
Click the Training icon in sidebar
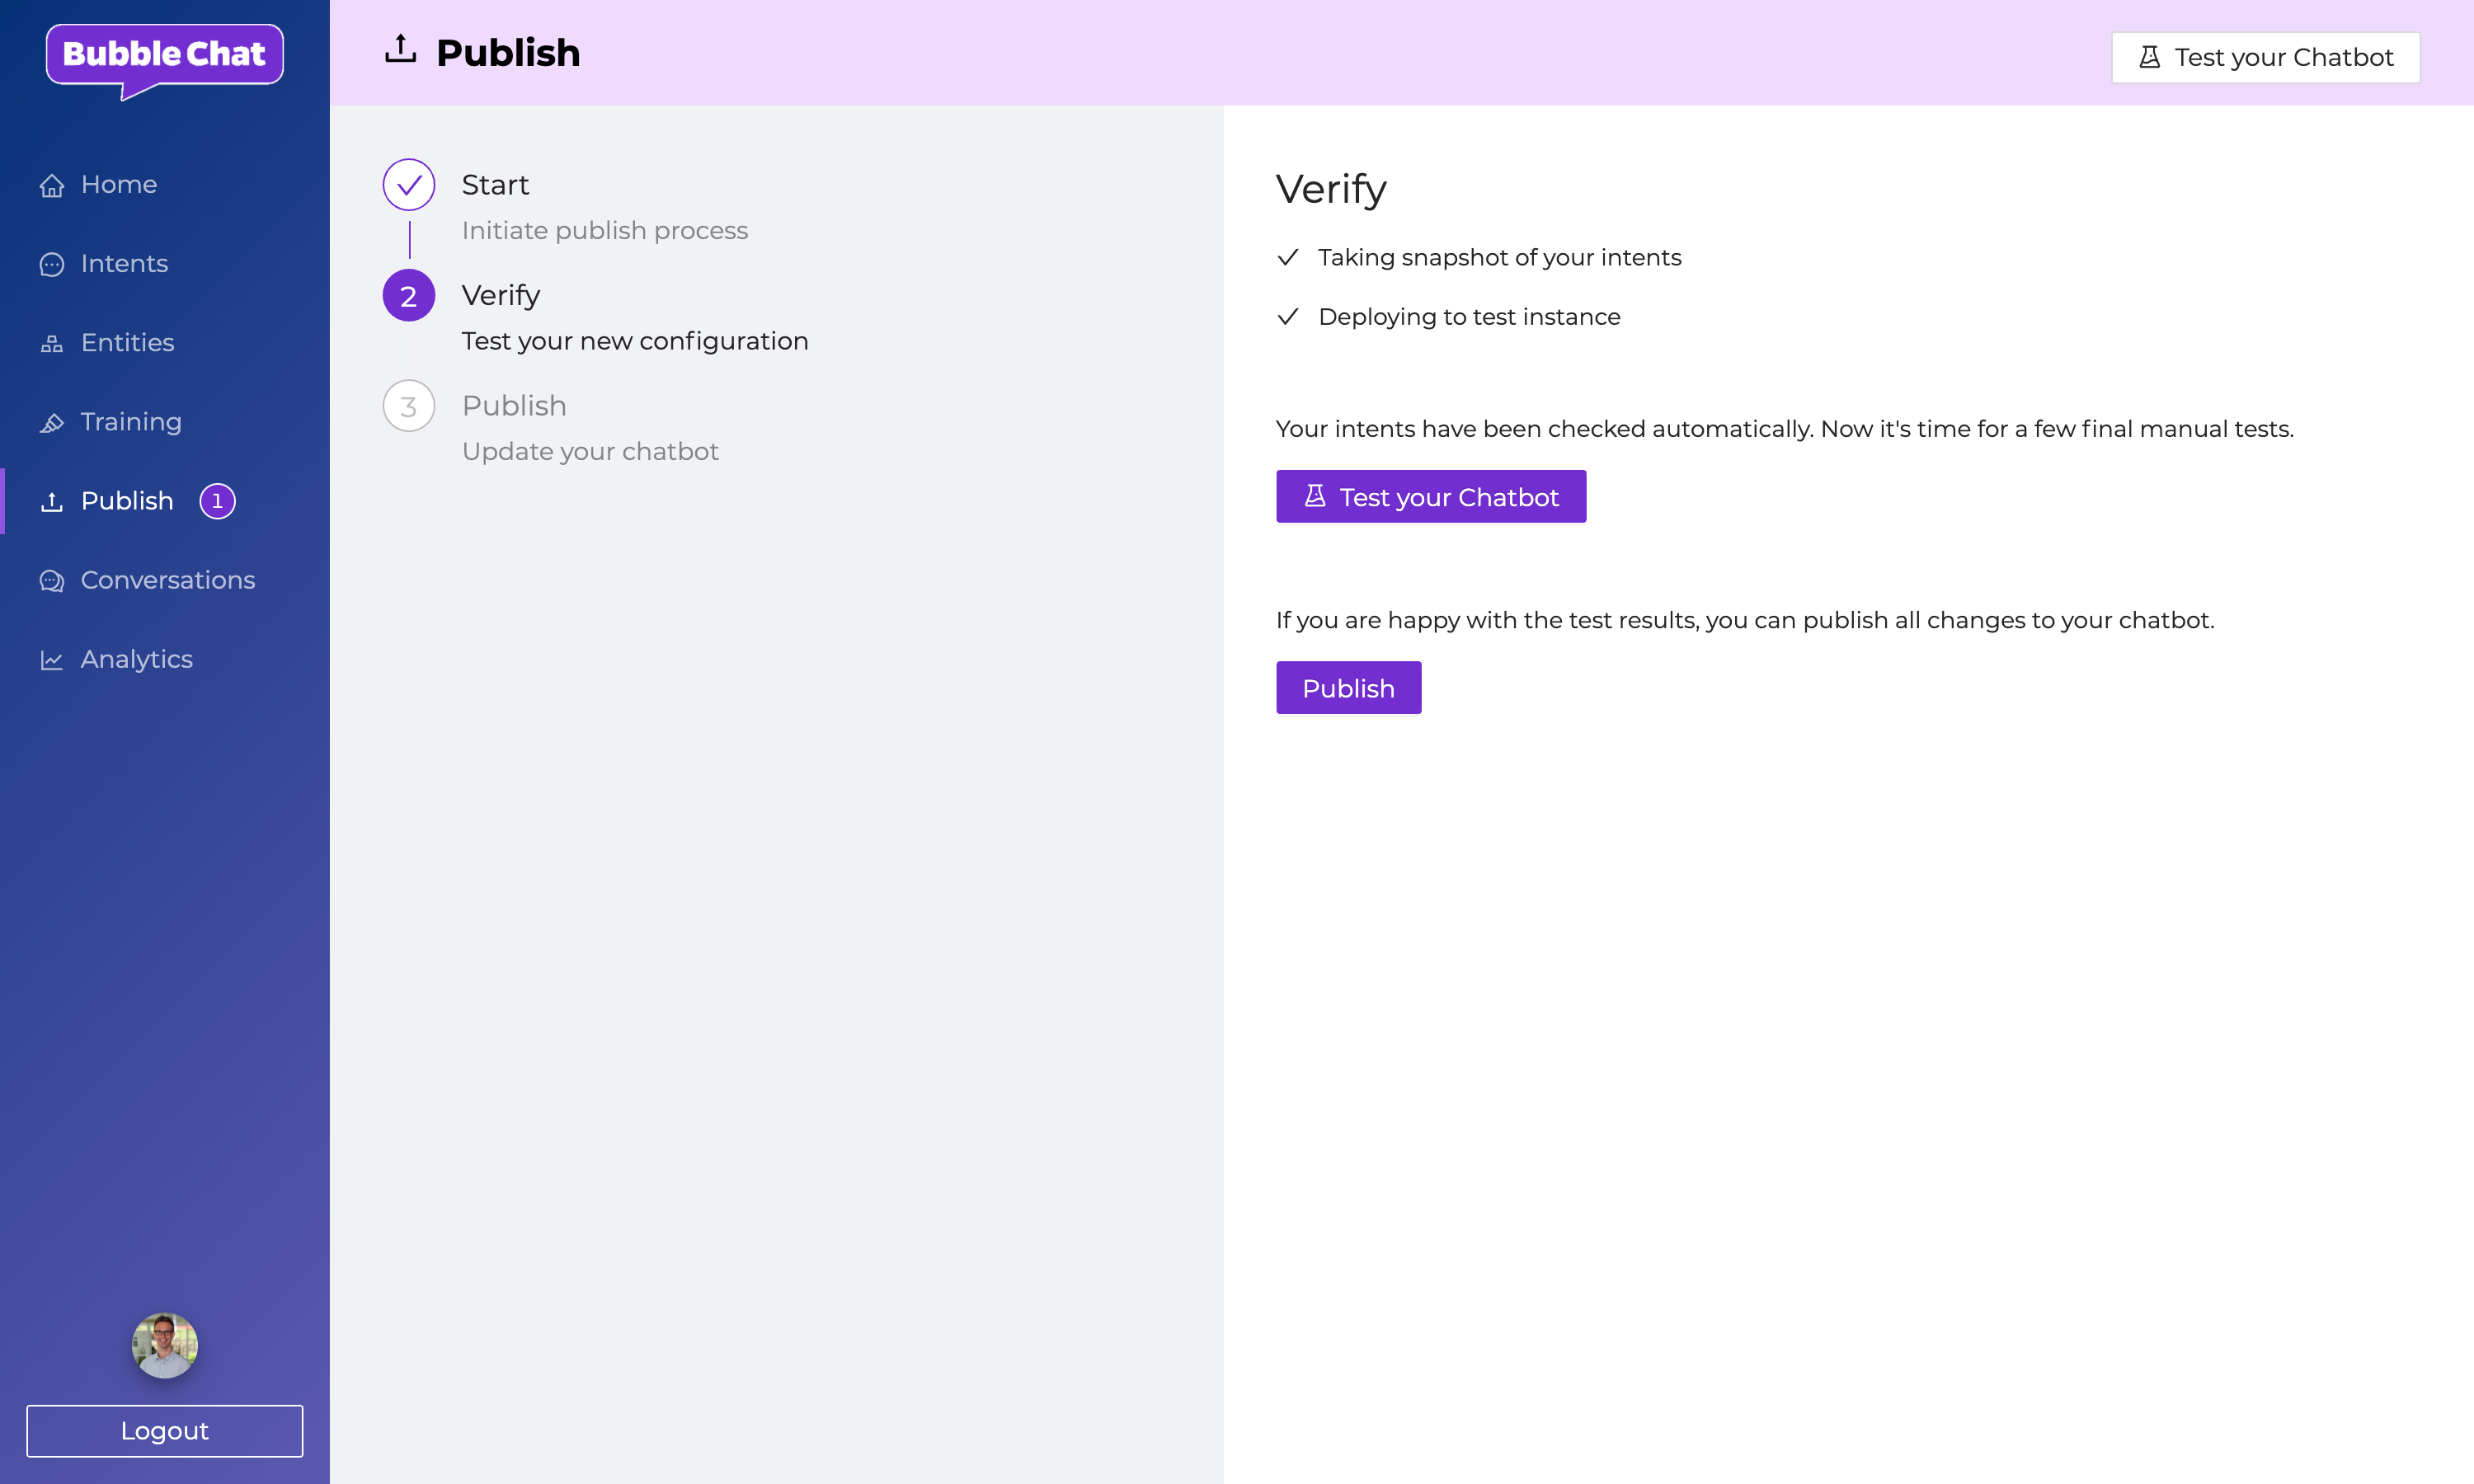52,423
